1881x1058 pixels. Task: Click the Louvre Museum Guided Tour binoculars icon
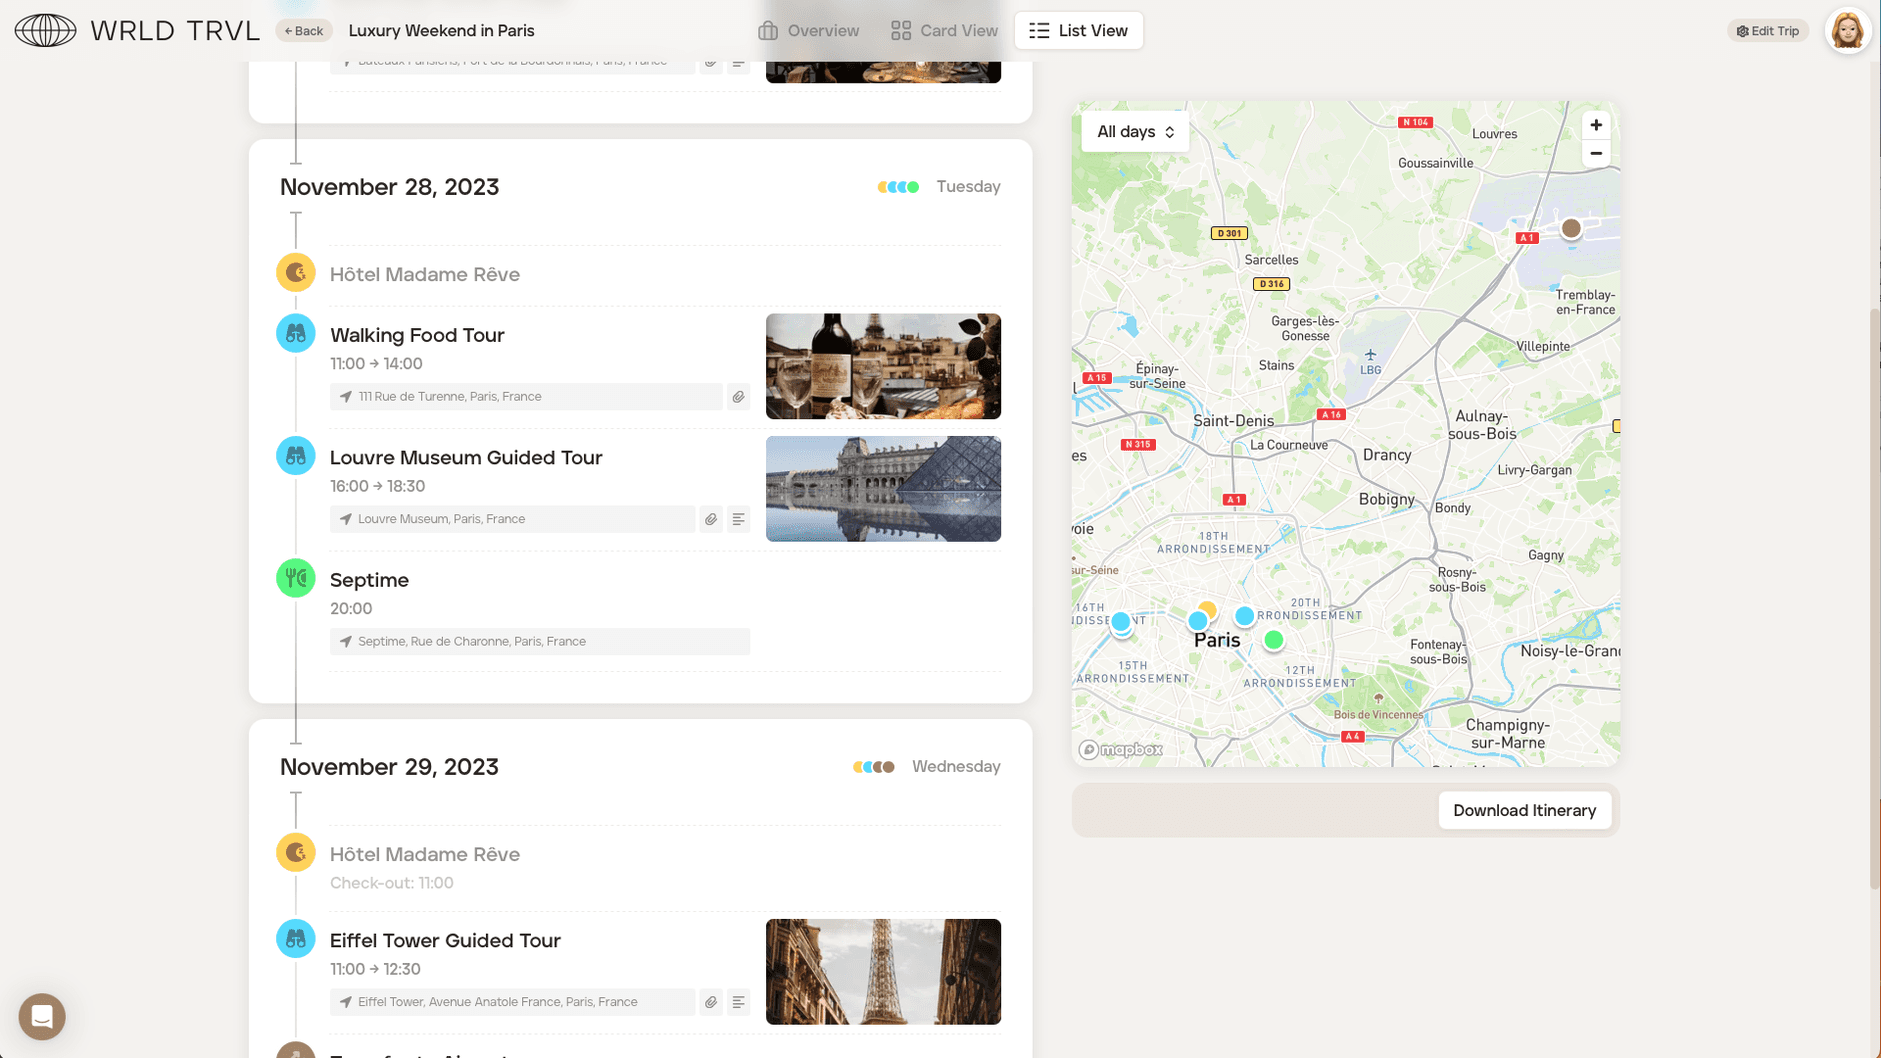296,455
